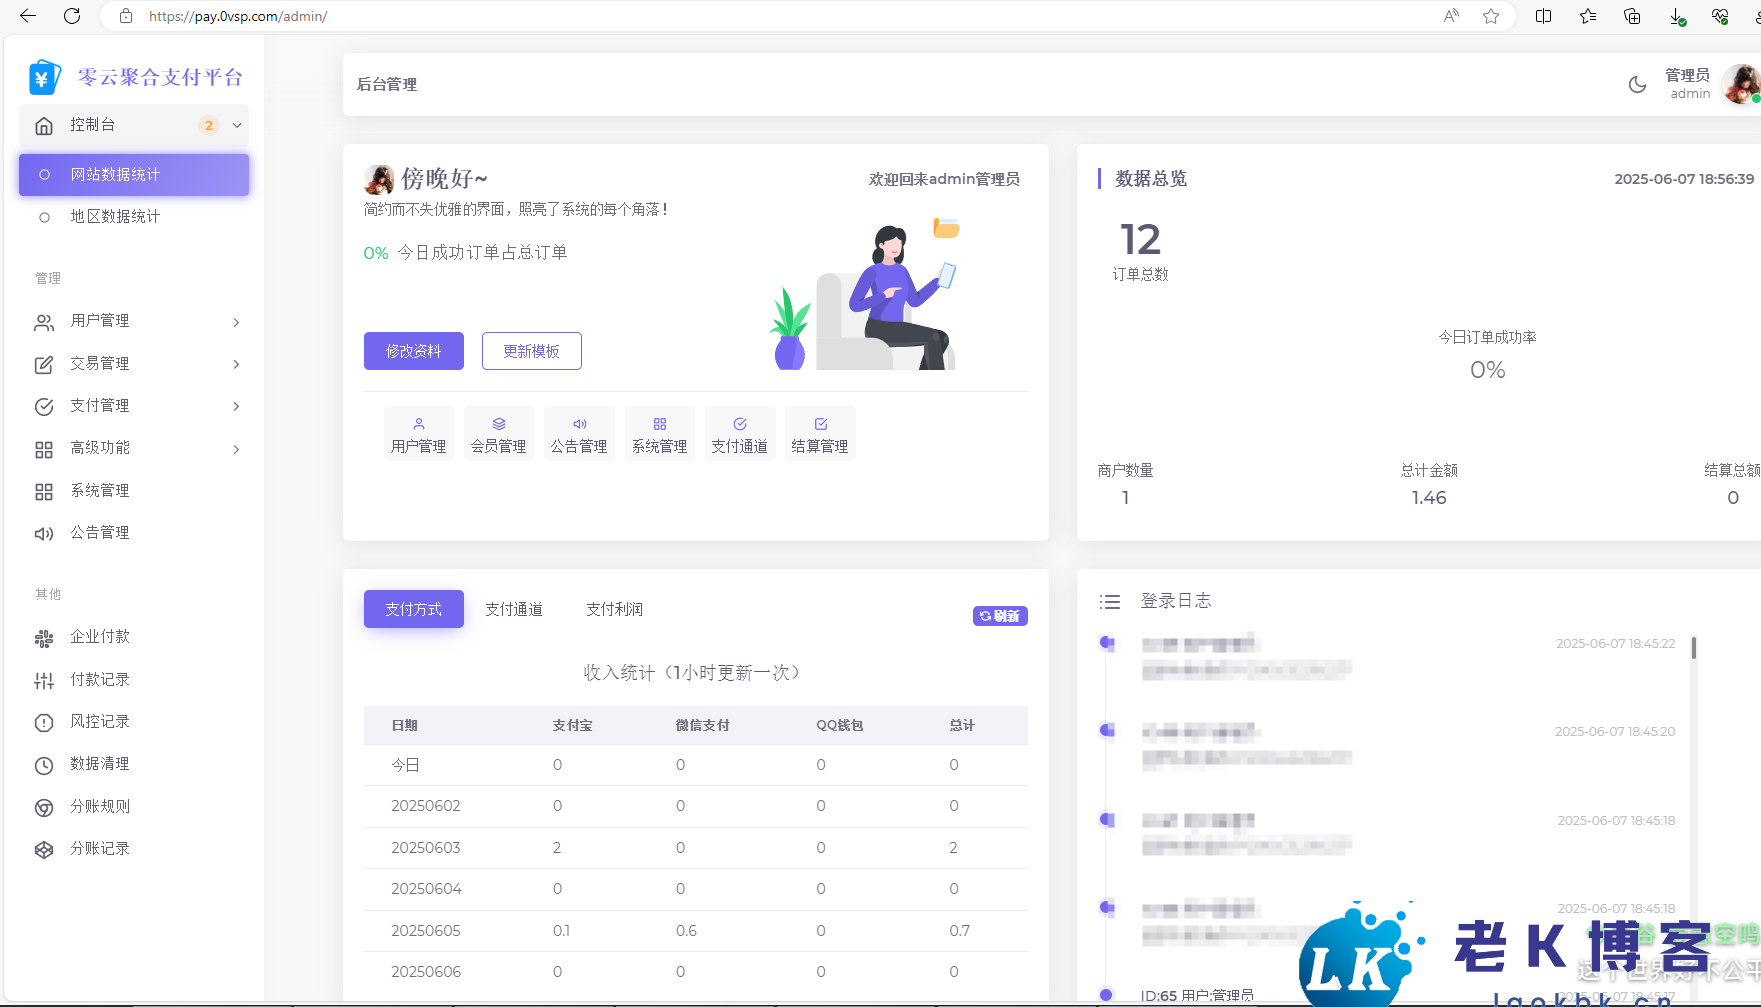Switch to the 支付通道 tab

(x=514, y=610)
